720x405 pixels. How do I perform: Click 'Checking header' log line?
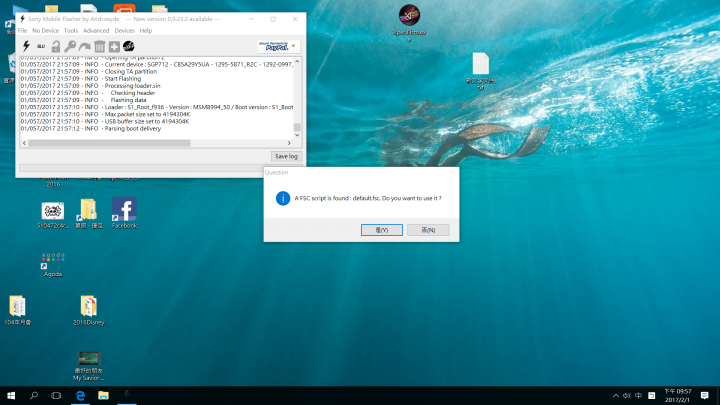pyautogui.click(x=88, y=93)
